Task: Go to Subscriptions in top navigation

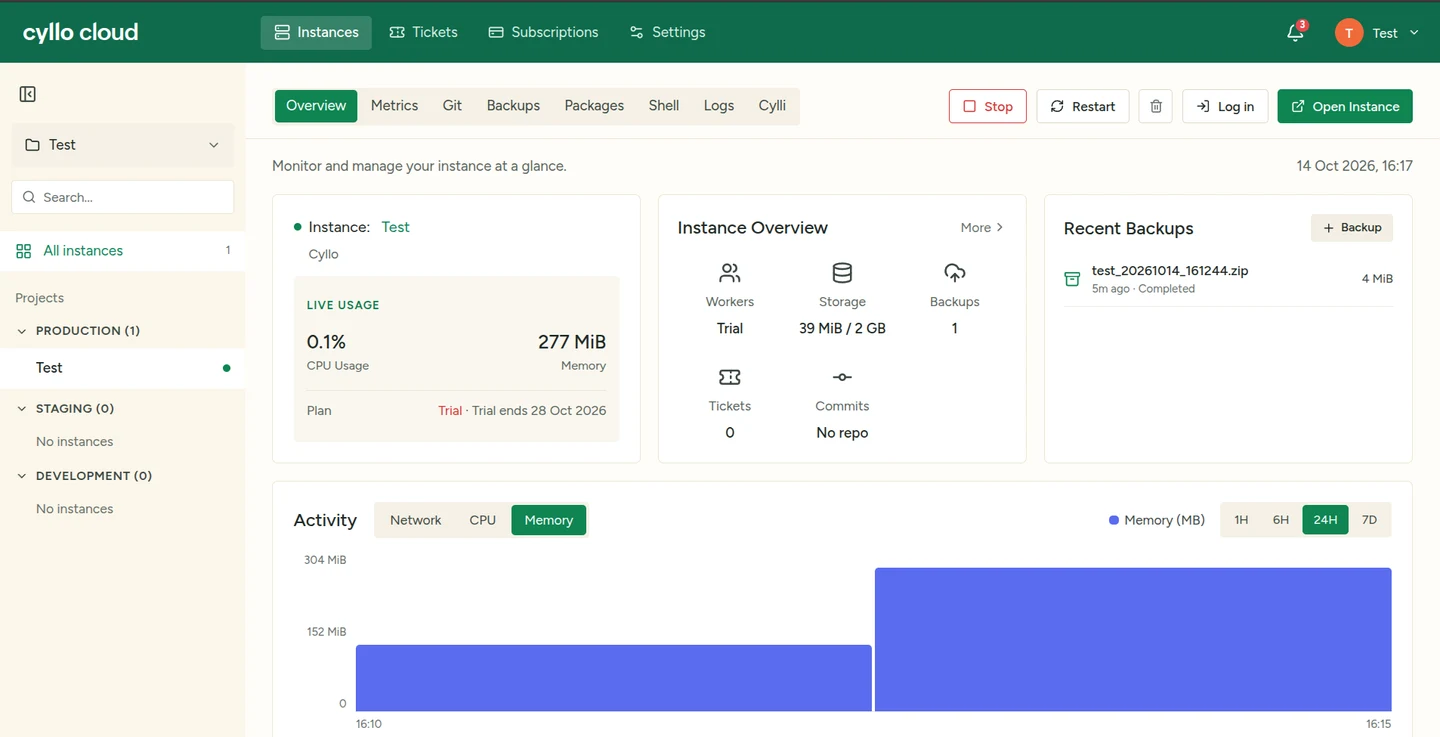Action: click(x=544, y=33)
